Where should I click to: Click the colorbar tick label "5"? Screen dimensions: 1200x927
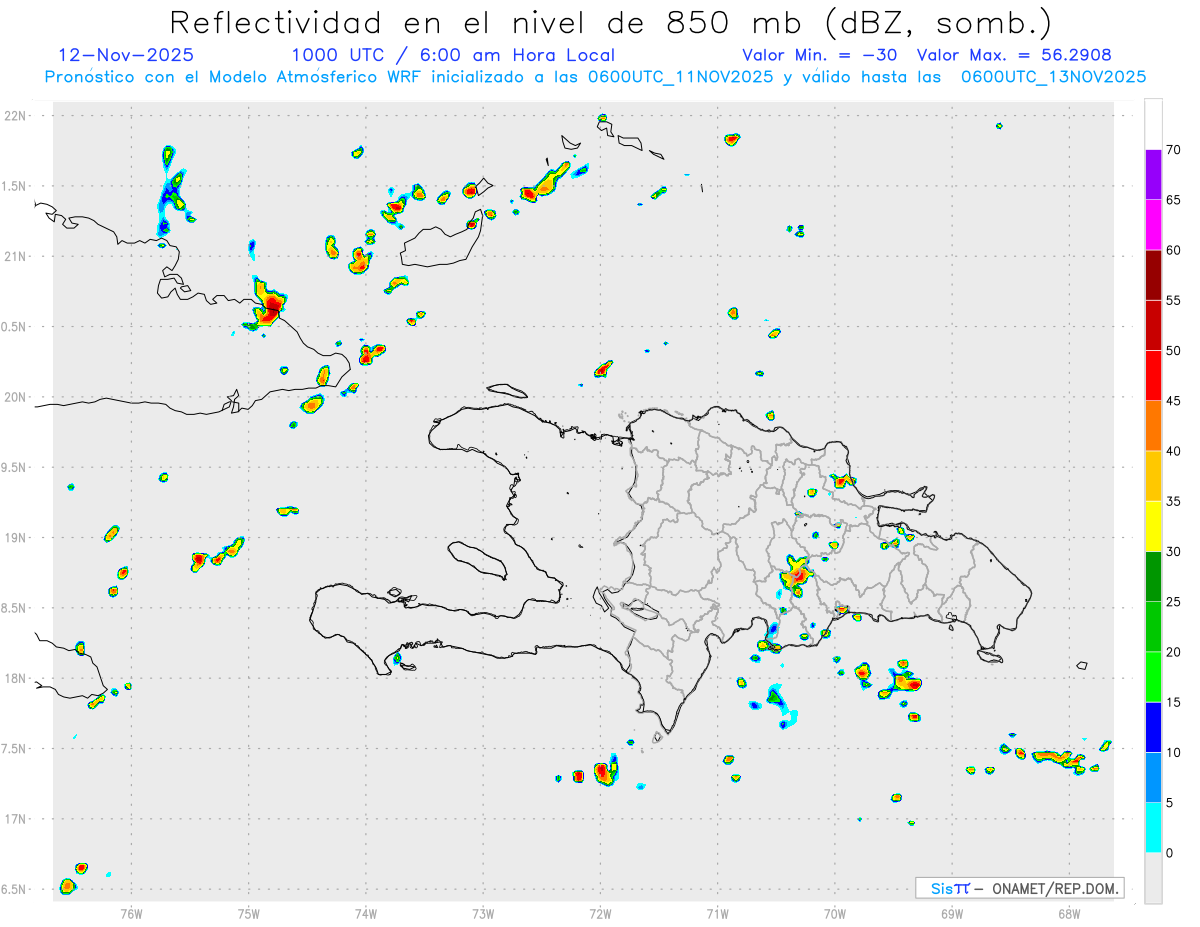click(x=1170, y=803)
